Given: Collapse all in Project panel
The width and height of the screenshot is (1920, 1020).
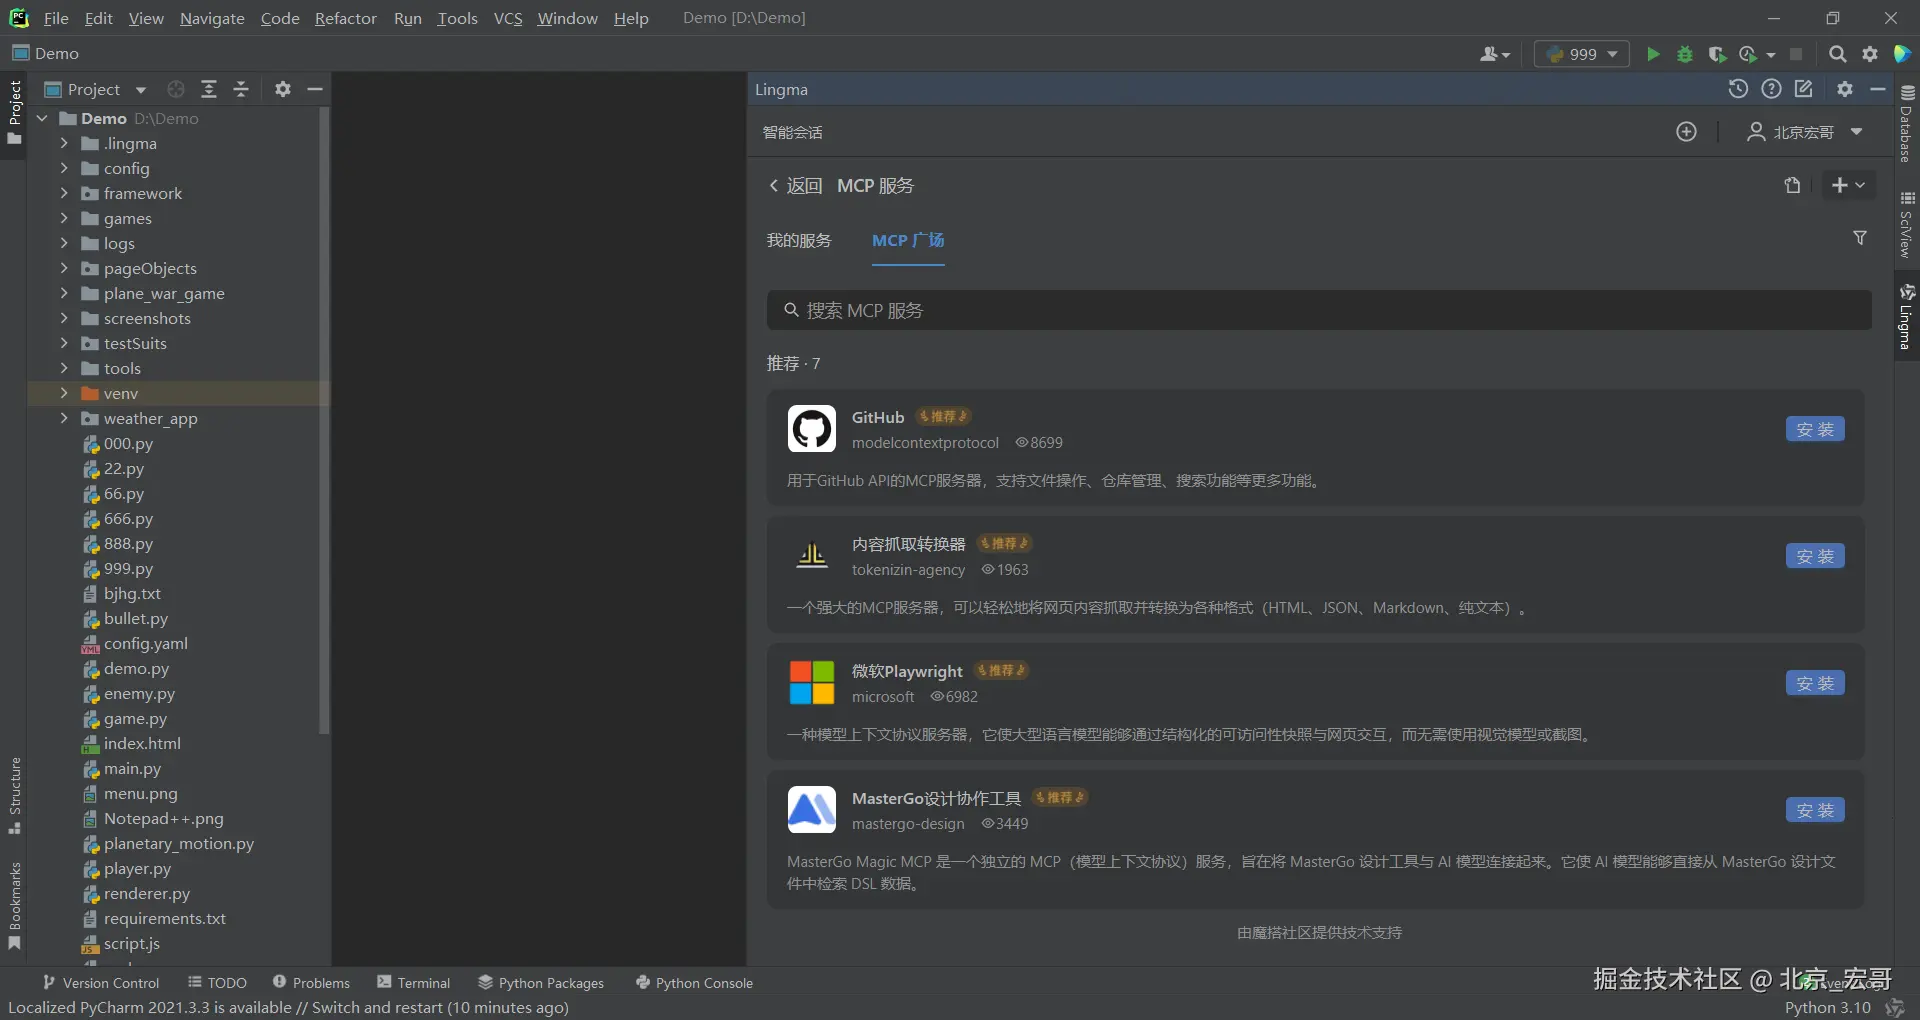Looking at the screenshot, I should 241,89.
